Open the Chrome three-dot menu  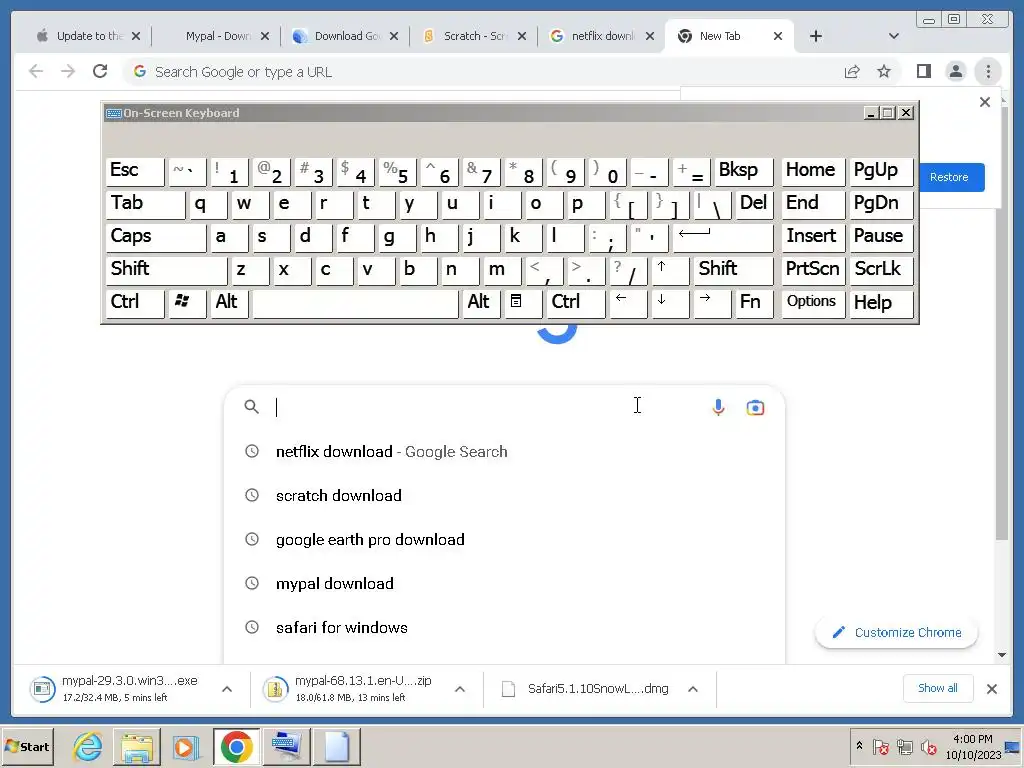(x=988, y=71)
